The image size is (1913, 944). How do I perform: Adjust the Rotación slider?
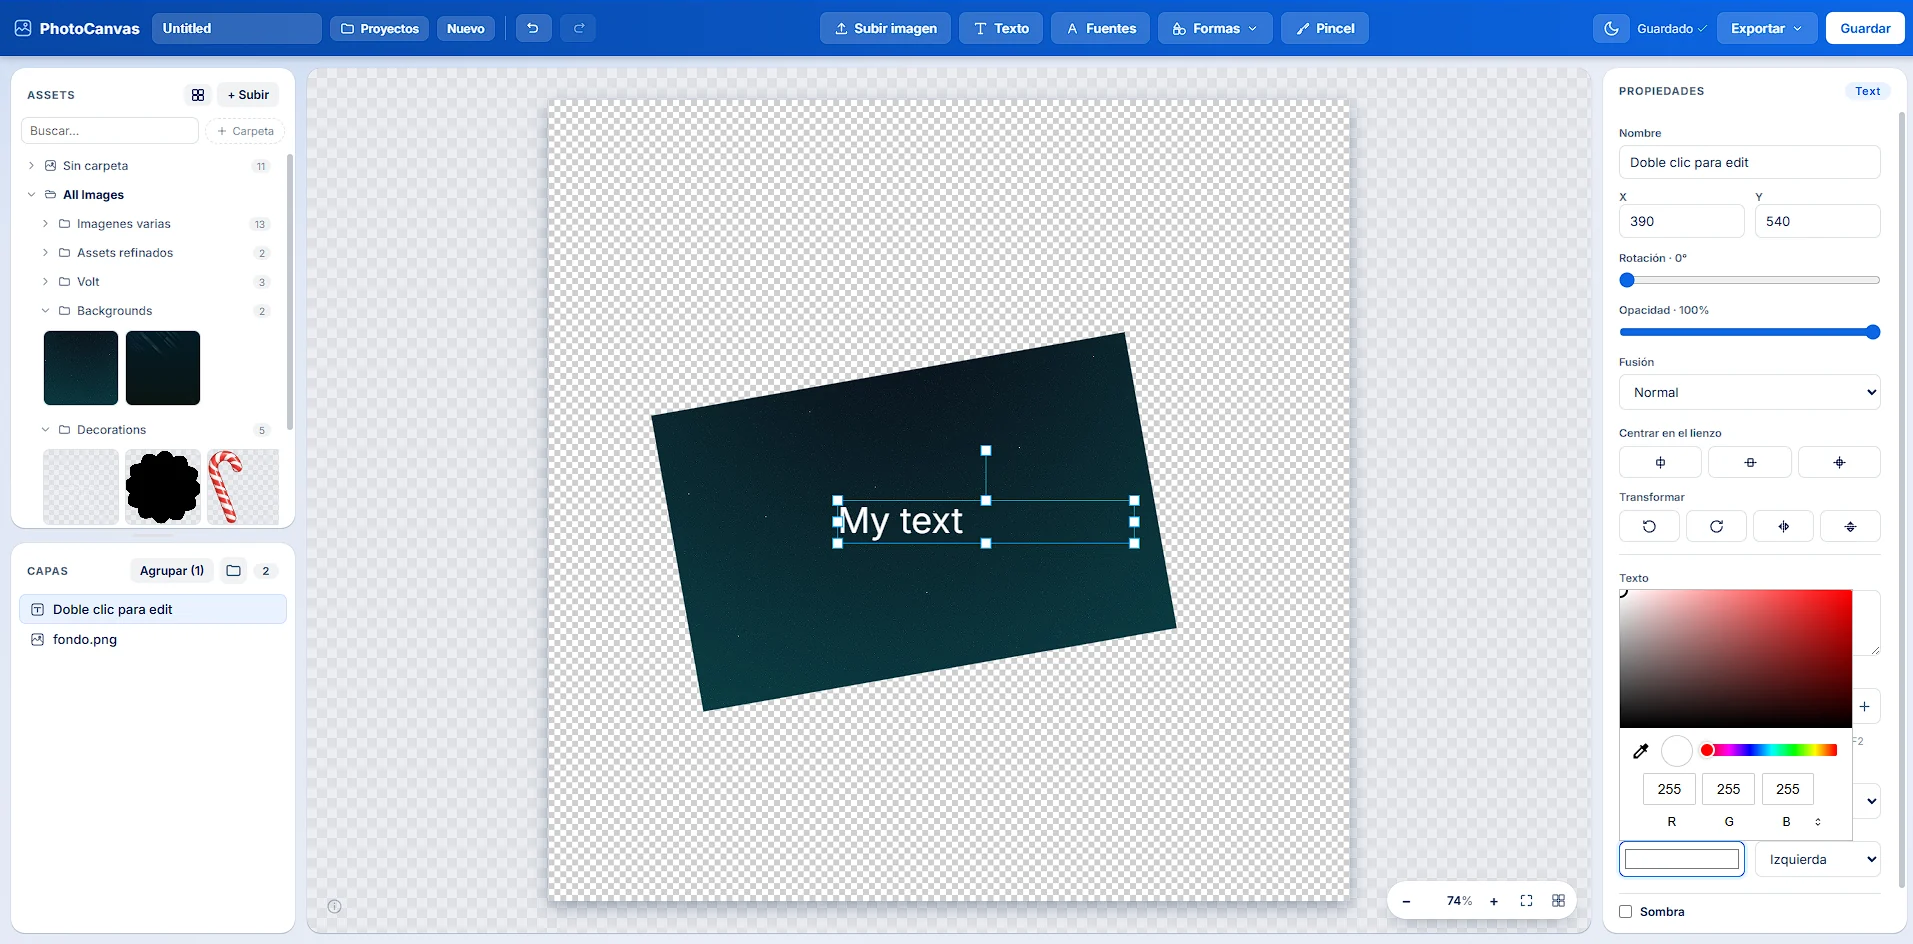(1750, 280)
